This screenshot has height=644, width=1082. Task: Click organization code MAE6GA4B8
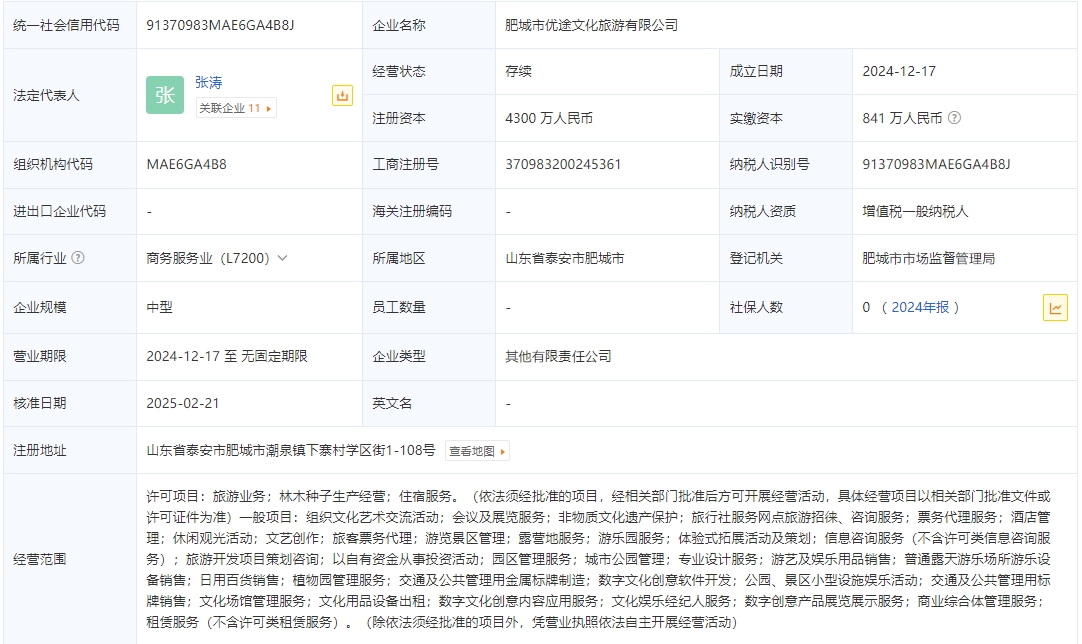pyautogui.click(x=186, y=164)
